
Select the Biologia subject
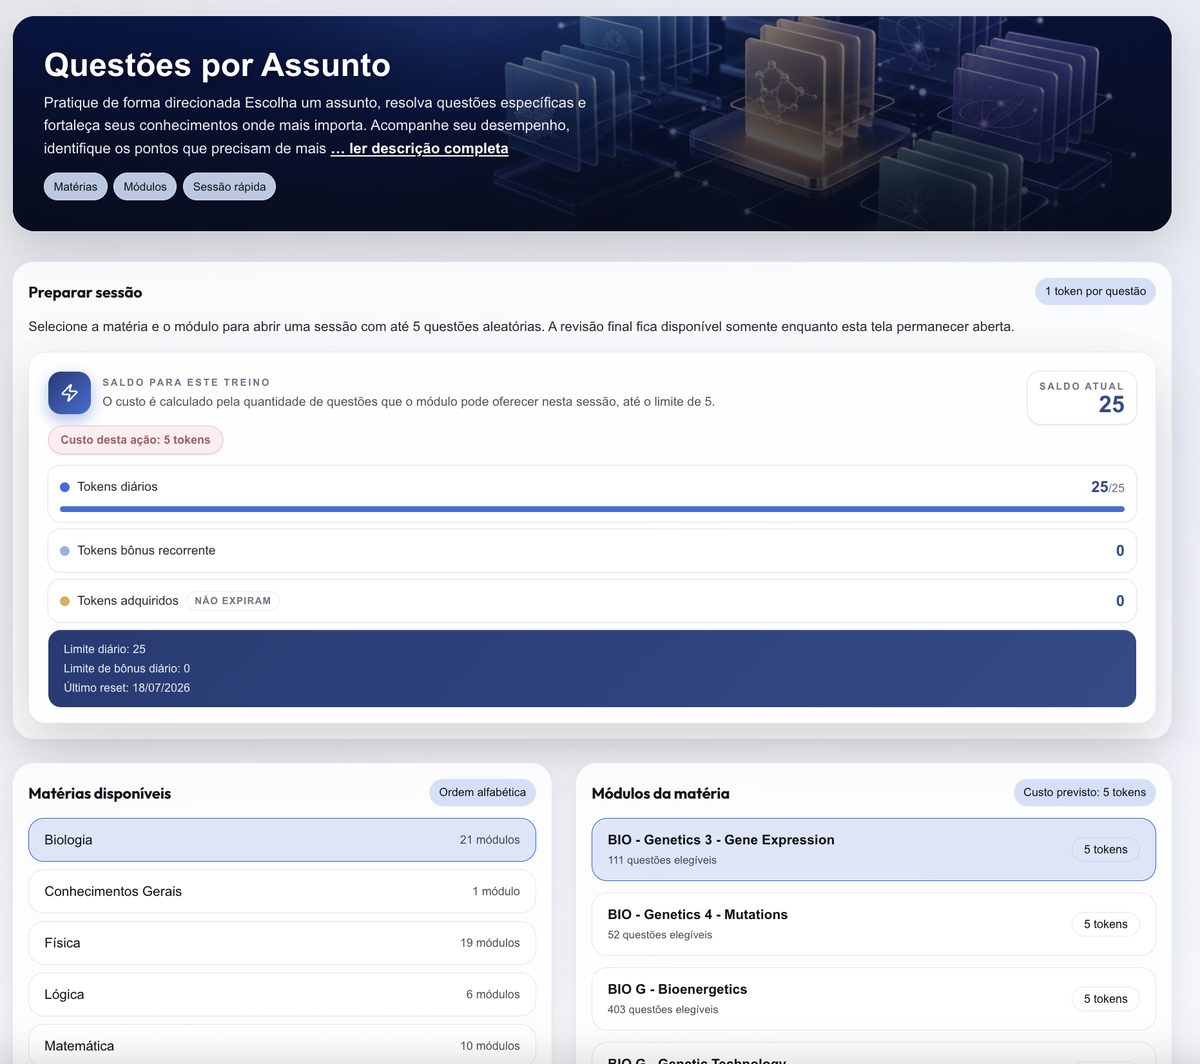click(x=282, y=840)
